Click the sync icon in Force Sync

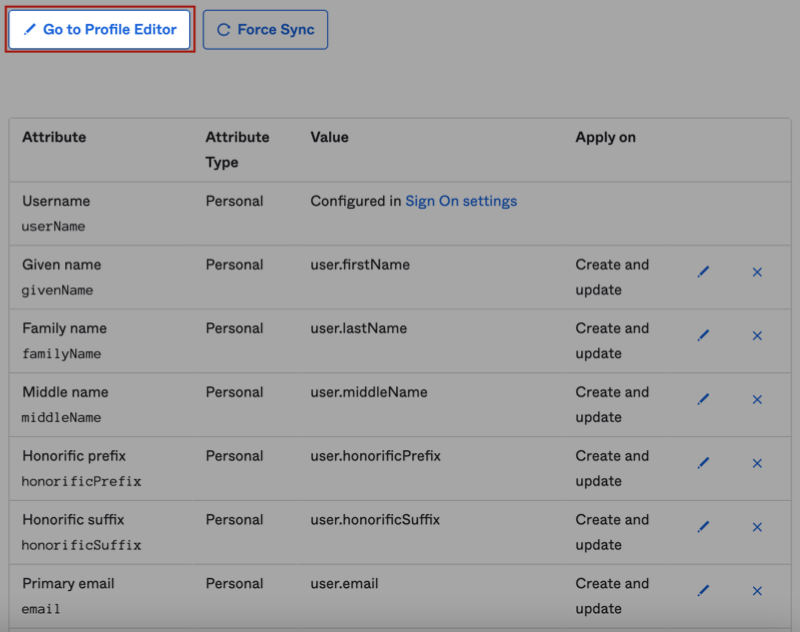[222, 29]
